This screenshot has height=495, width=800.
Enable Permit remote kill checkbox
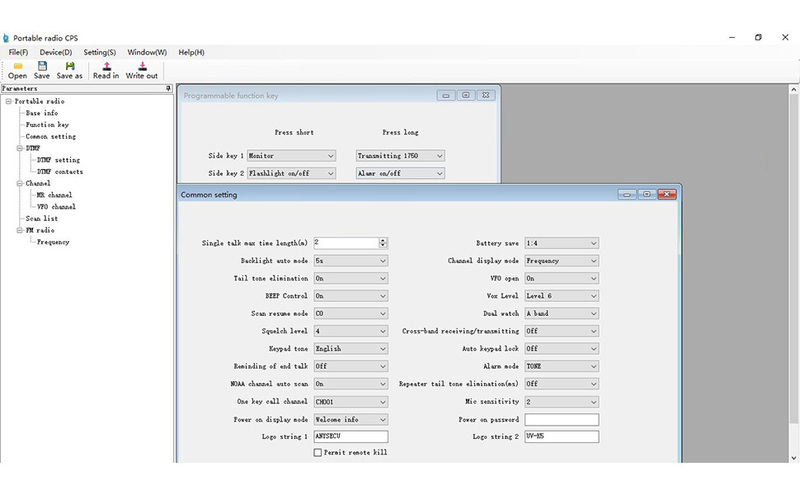point(318,453)
